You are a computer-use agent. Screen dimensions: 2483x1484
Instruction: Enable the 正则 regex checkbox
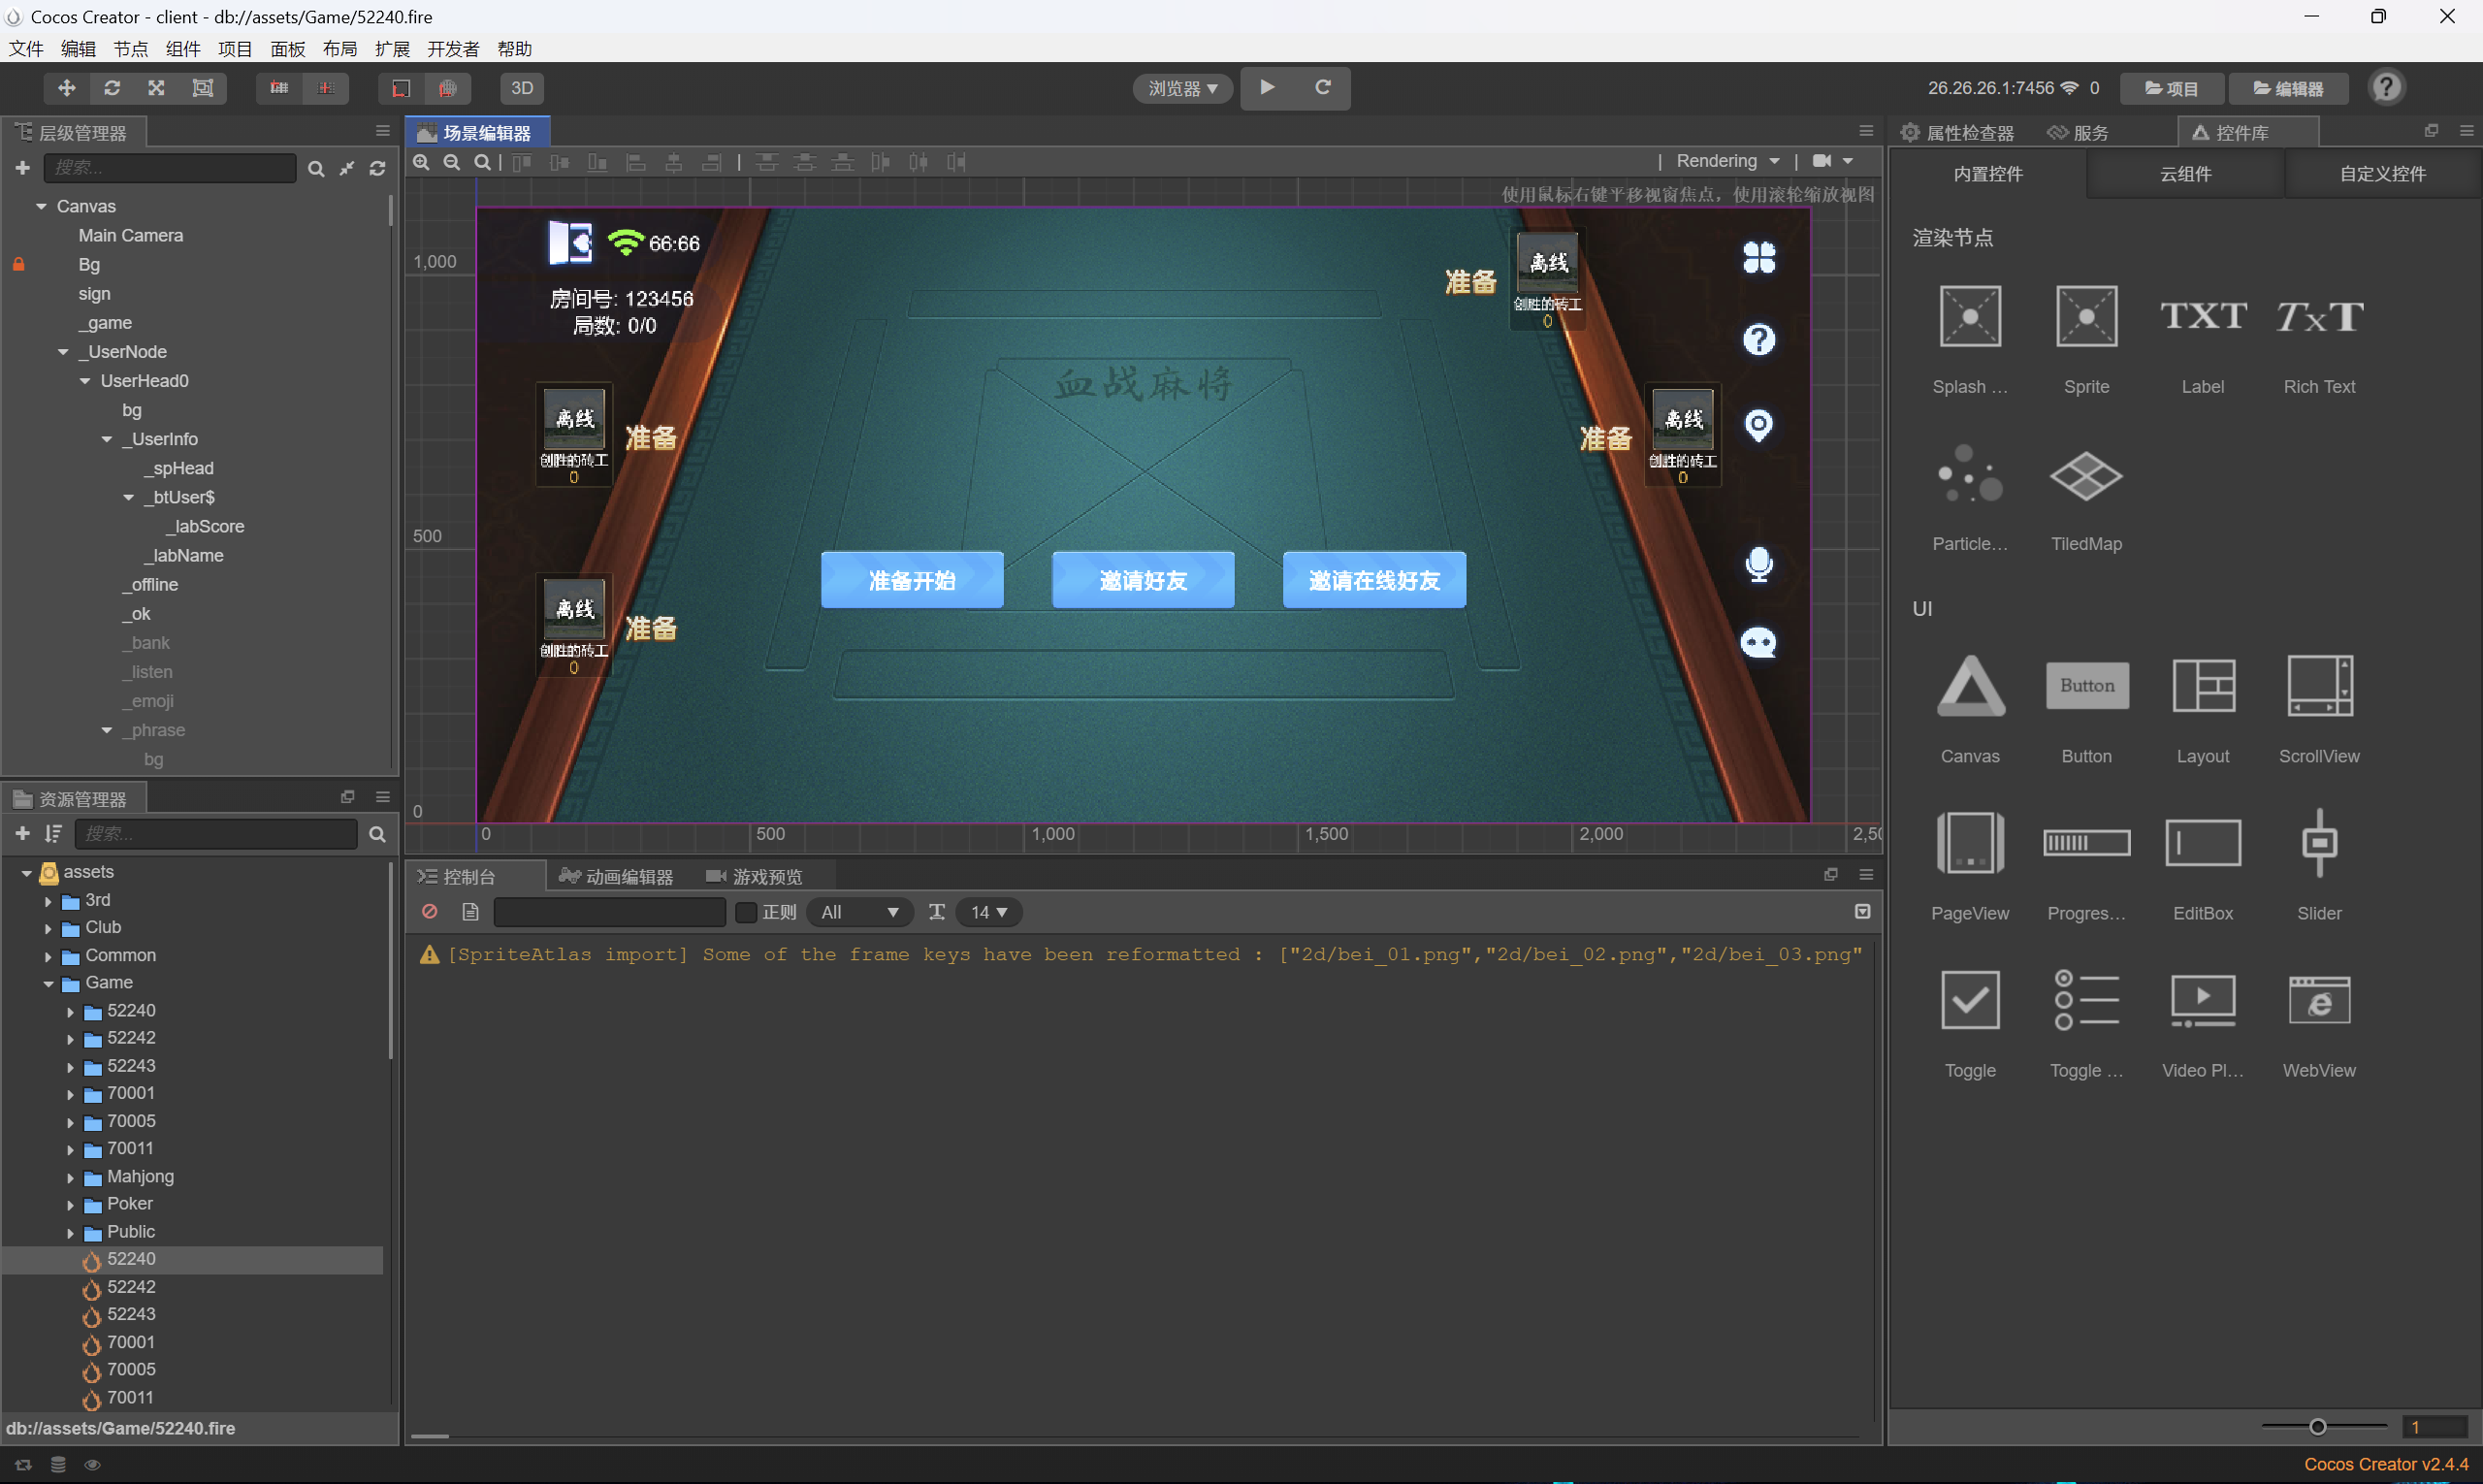click(746, 912)
